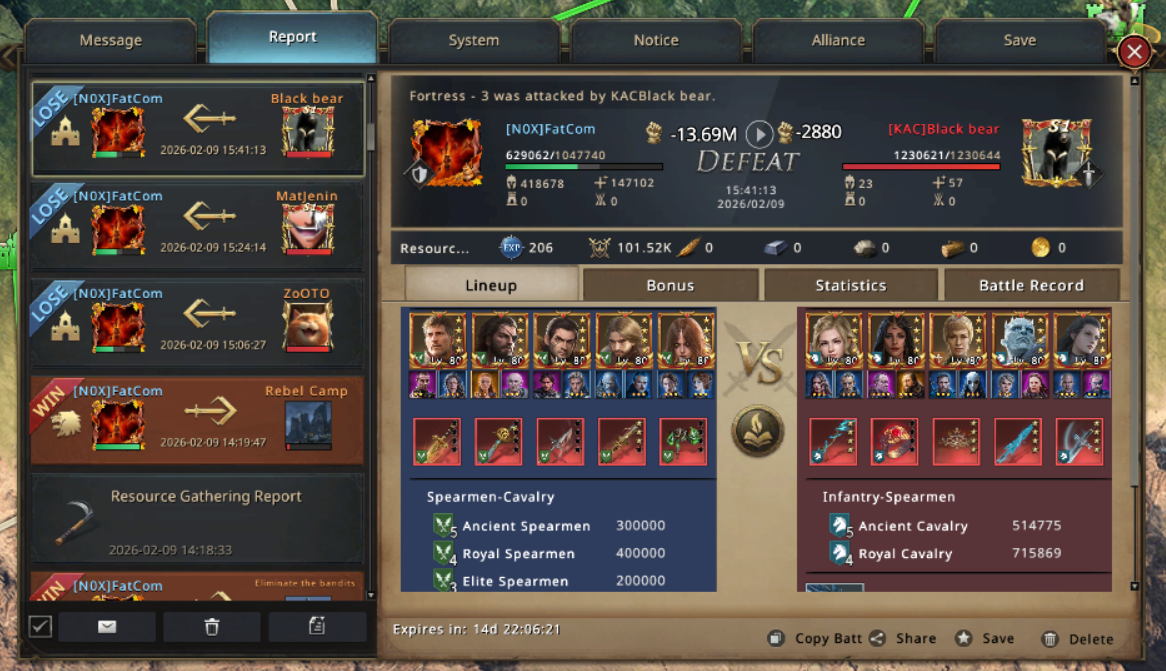Image resolution: width=1166 pixels, height=671 pixels.
Task: Click the envelope mark-as-read icon
Action: (x=107, y=627)
